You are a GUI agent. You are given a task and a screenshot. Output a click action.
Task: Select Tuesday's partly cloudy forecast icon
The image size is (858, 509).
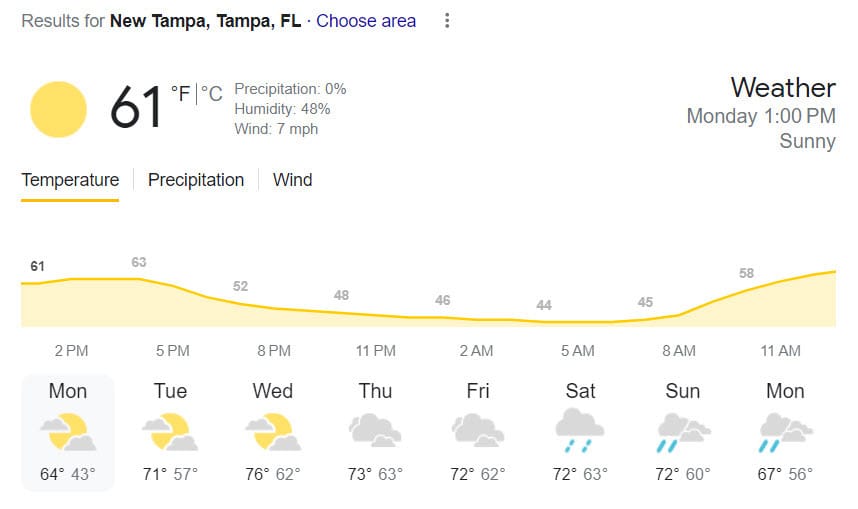pos(170,432)
